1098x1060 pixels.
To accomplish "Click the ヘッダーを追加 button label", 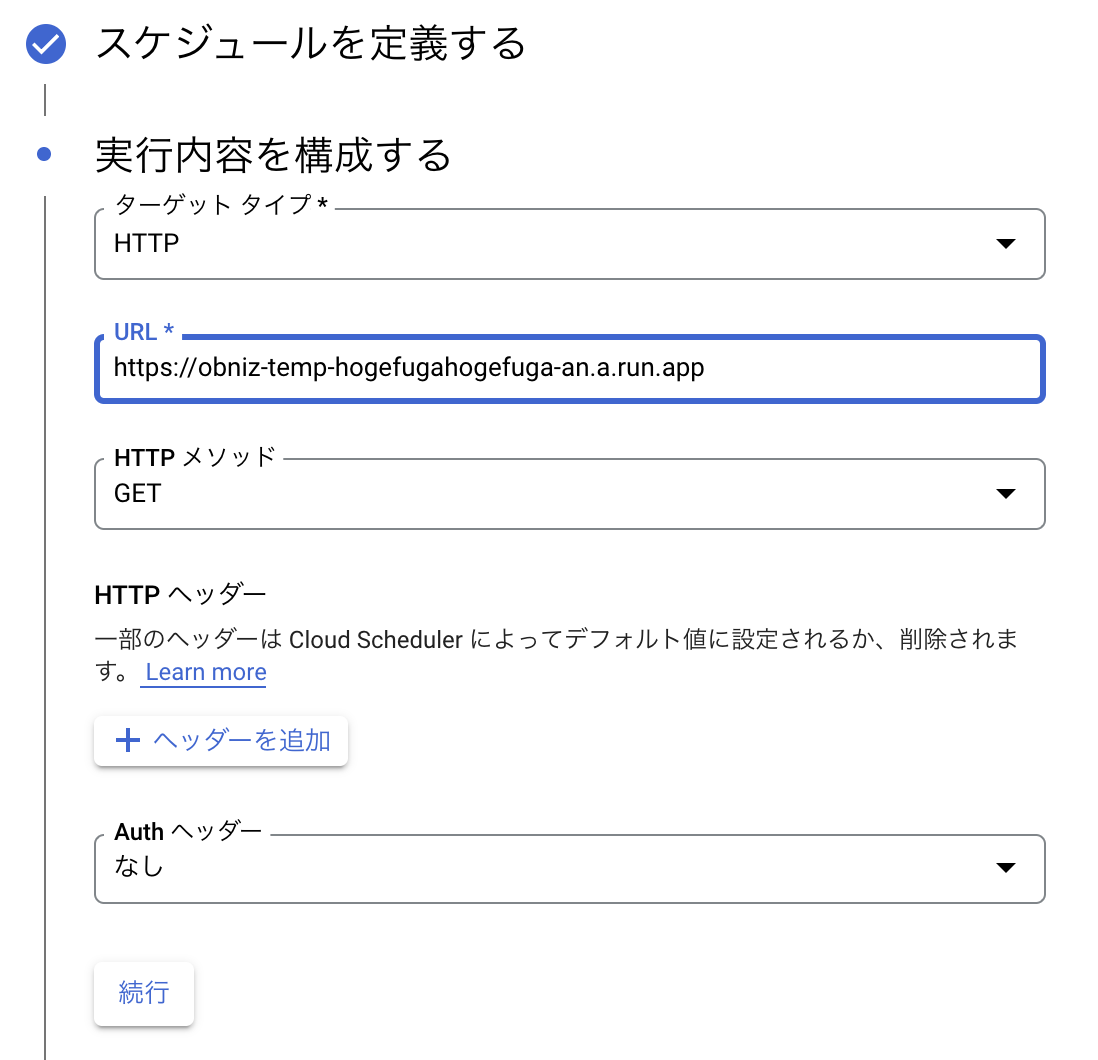I will click(x=242, y=740).
